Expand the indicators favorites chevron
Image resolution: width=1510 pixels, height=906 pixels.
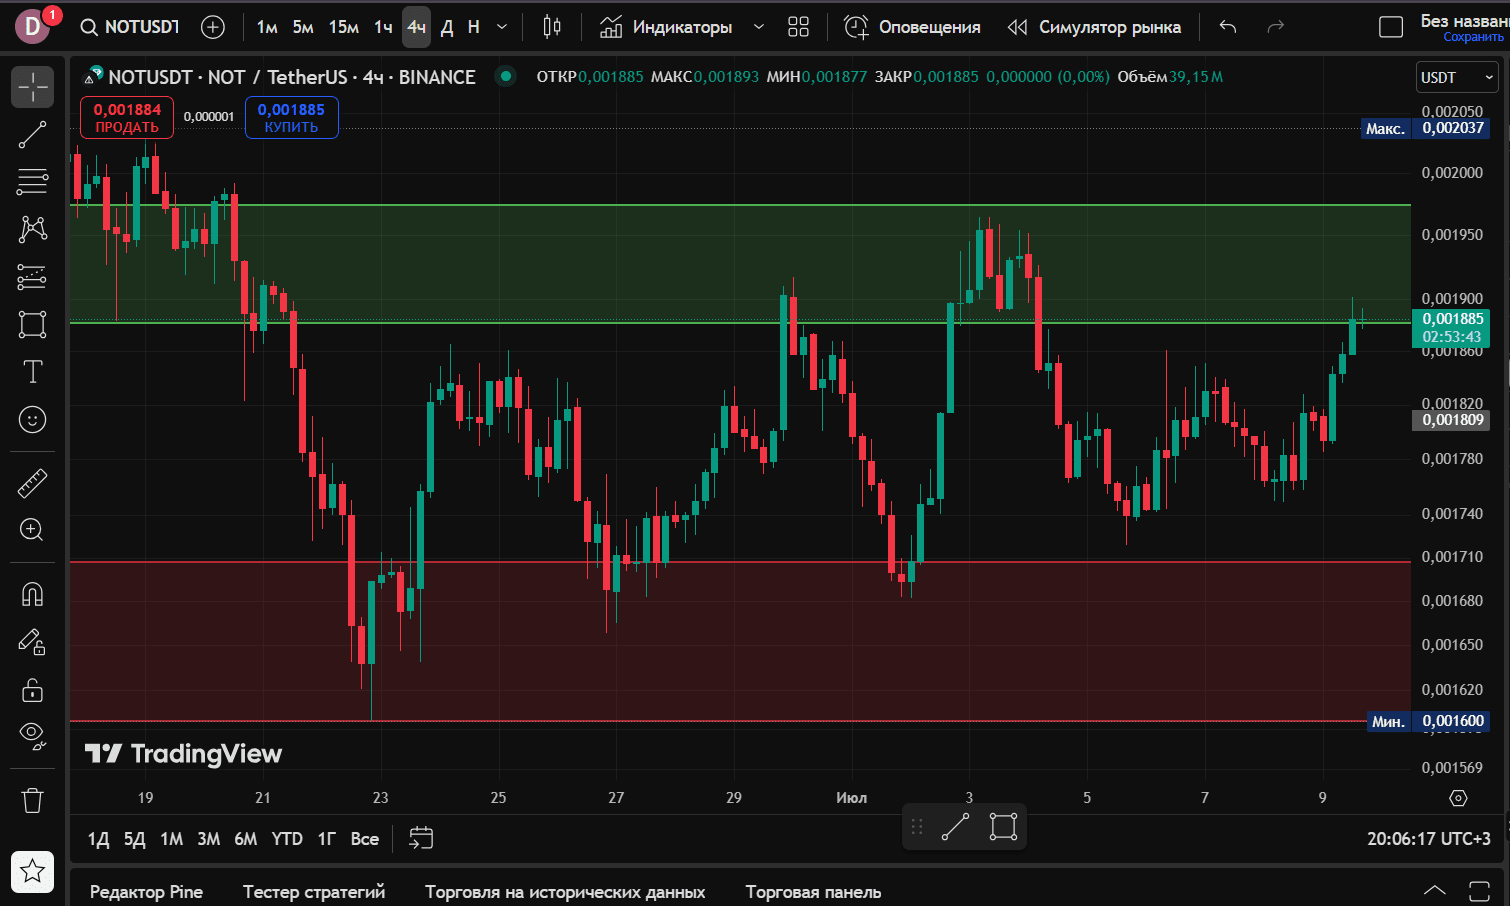coord(759,27)
